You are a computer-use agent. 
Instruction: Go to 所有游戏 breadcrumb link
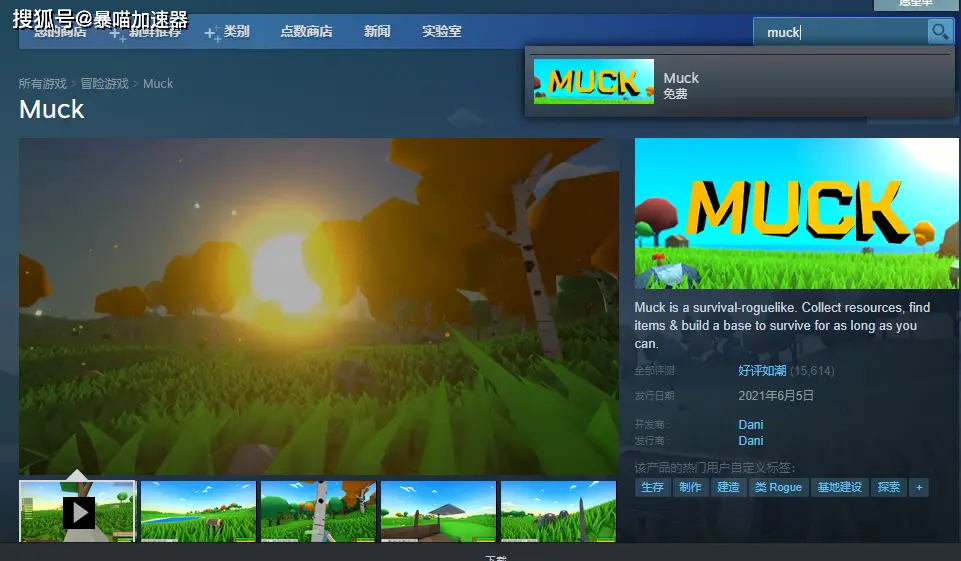(x=42, y=83)
